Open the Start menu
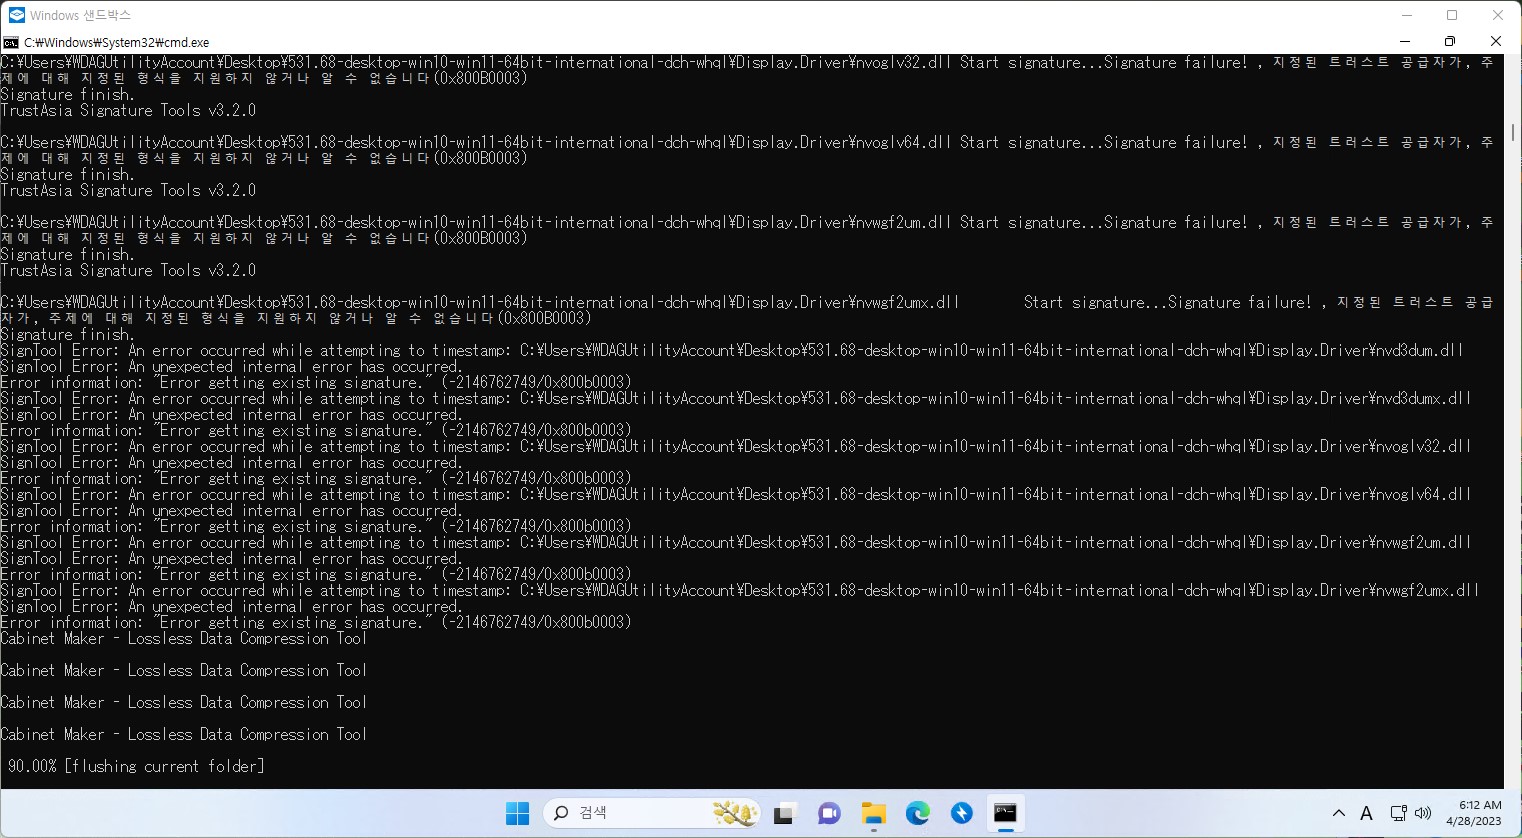Screen dimensions: 1522x838 coord(516,813)
